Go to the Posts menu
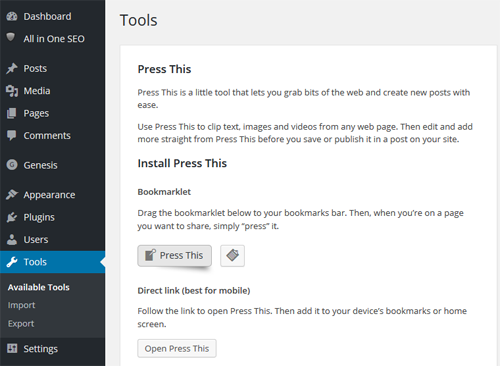This screenshot has height=366, width=500. [35, 68]
